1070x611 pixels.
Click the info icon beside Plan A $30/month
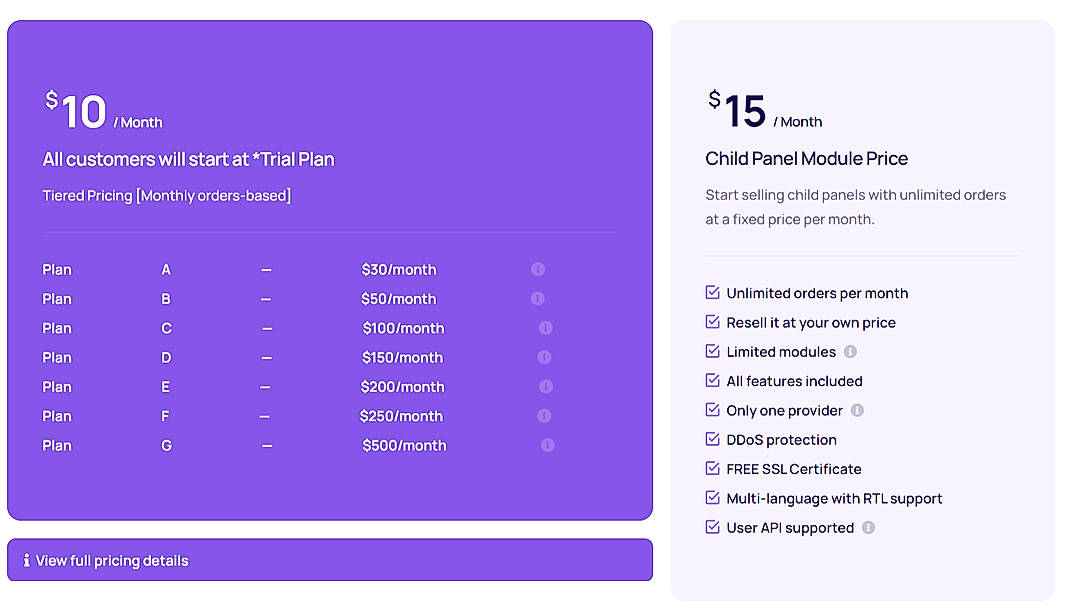(538, 269)
